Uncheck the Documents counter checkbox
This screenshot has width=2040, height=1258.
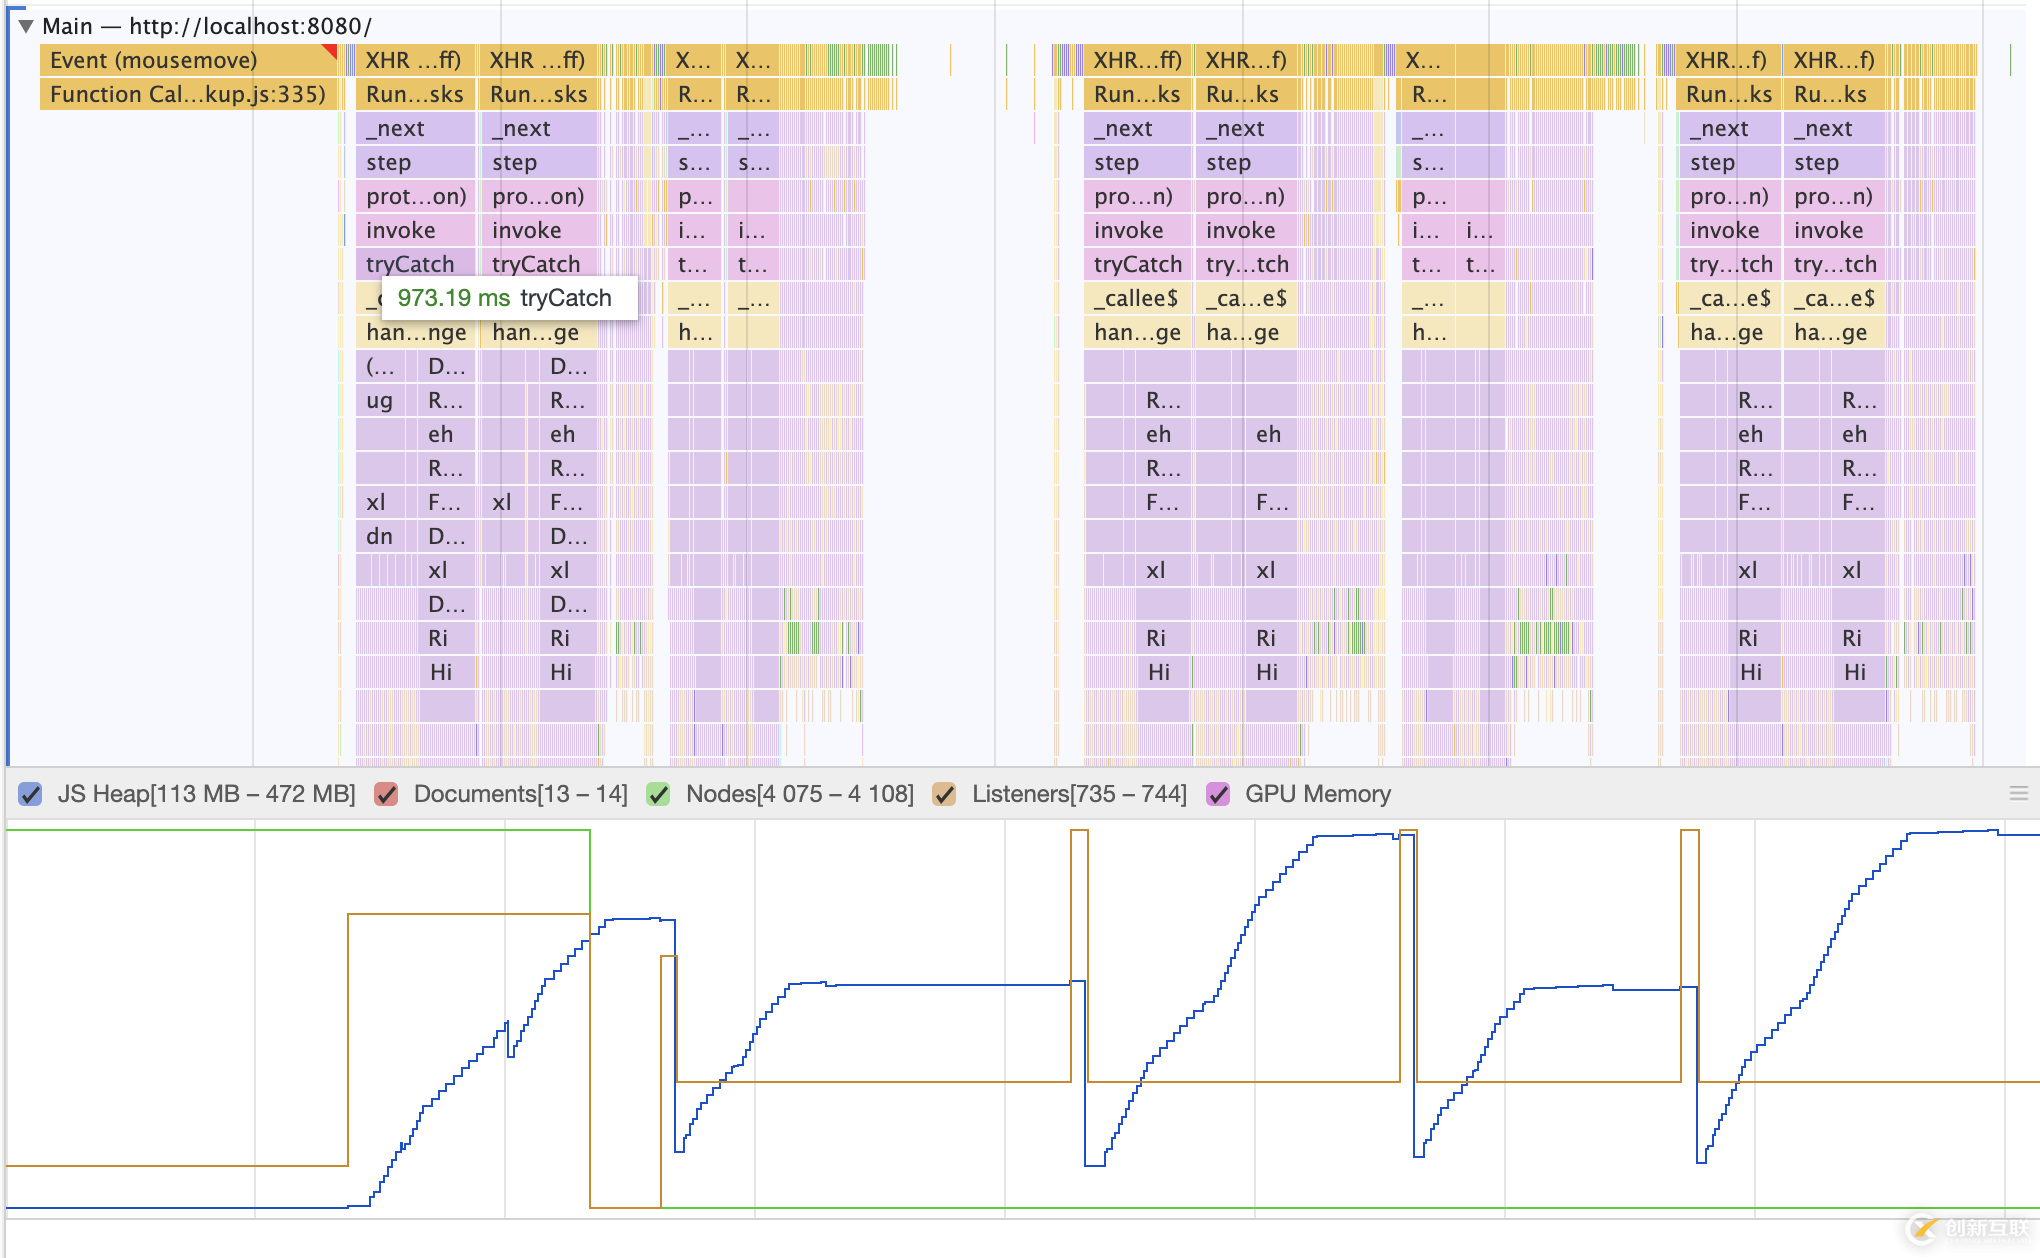click(386, 794)
